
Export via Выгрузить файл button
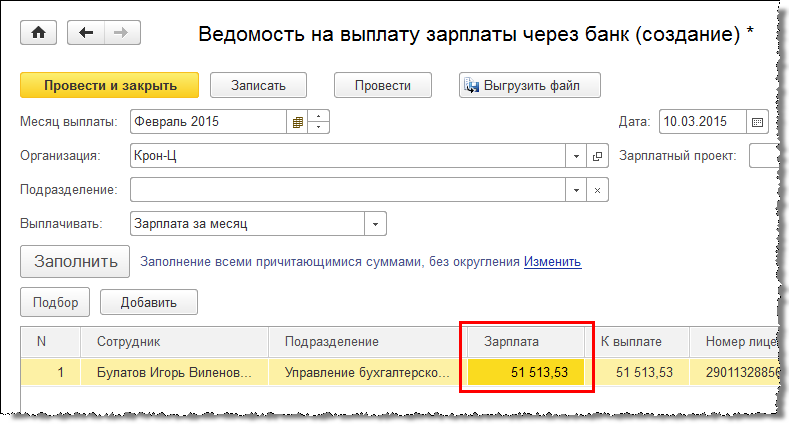[x=530, y=85]
